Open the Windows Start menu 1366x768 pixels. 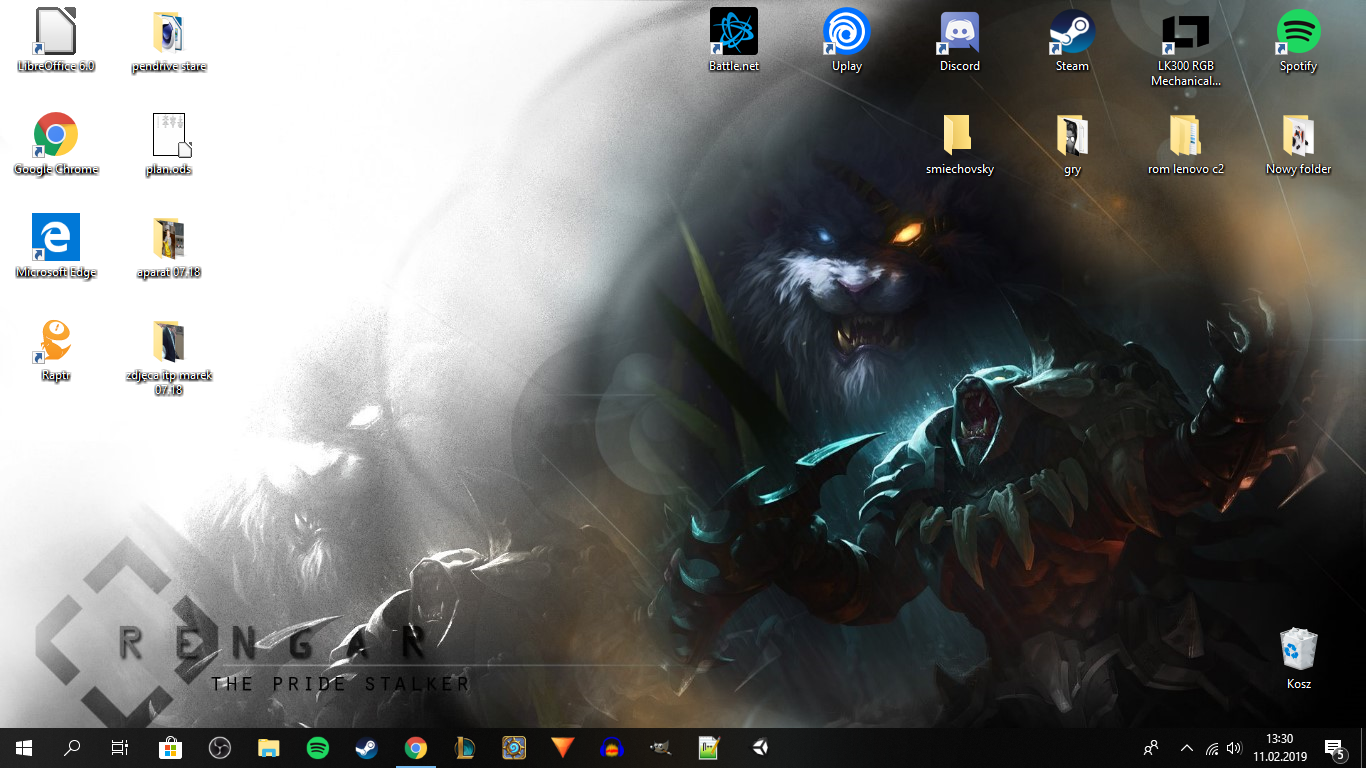pyautogui.click(x=24, y=747)
